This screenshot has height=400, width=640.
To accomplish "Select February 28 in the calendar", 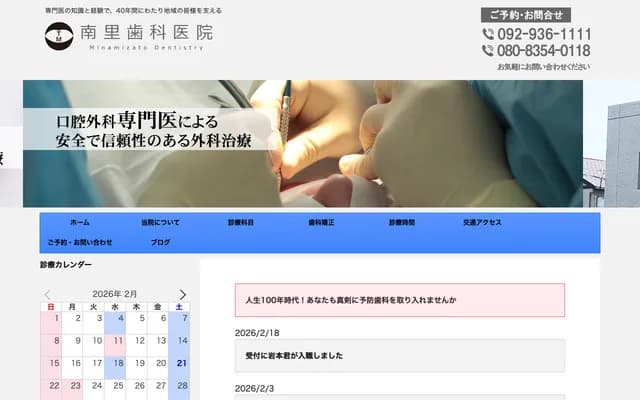I will click(179, 390).
